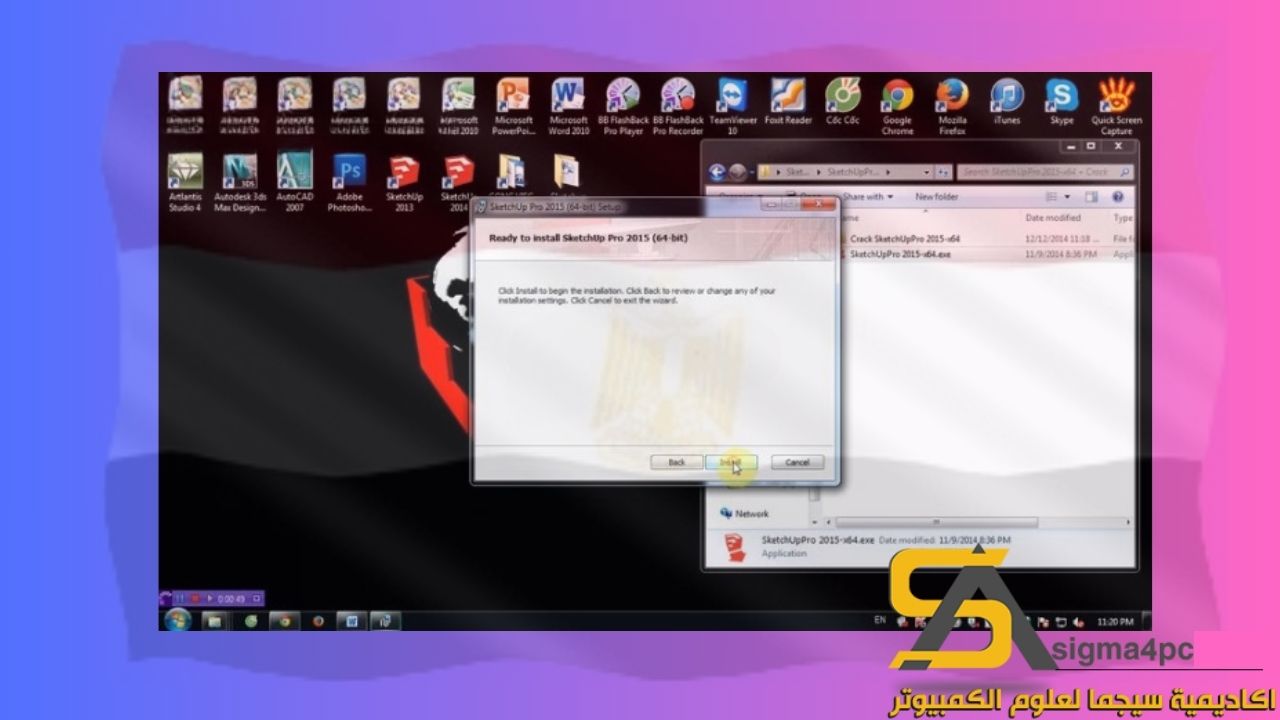The width and height of the screenshot is (1280, 720).
Task: Open Chrome from the taskbar
Action: (x=284, y=621)
